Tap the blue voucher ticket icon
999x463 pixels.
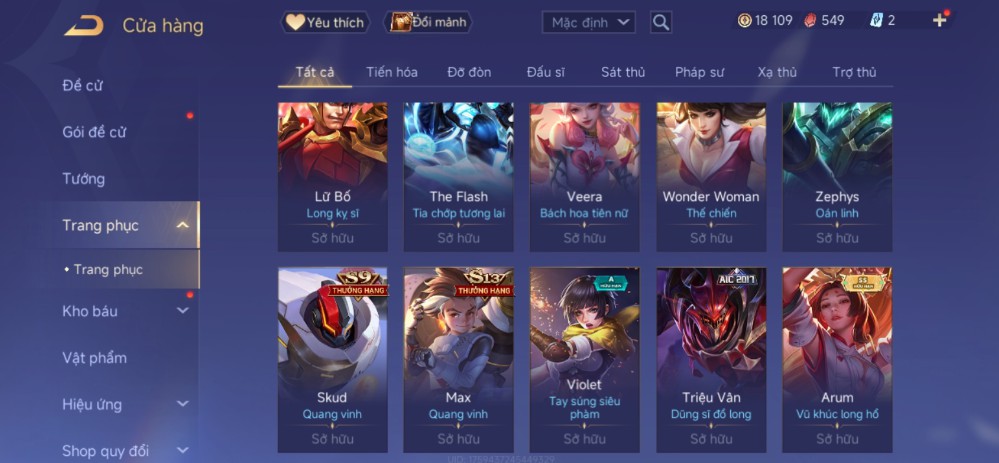(876, 20)
